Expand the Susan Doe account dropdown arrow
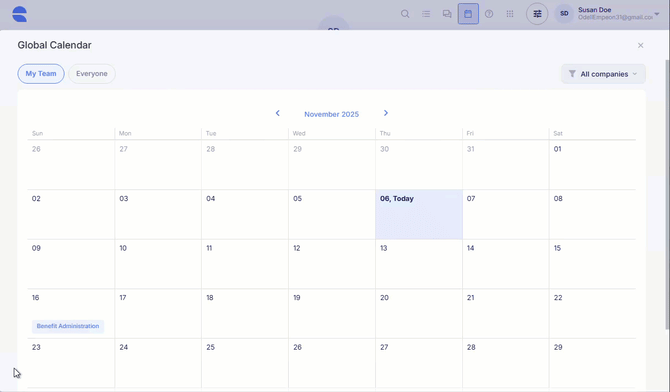This screenshot has width=670, height=392. [x=657, y=14]
